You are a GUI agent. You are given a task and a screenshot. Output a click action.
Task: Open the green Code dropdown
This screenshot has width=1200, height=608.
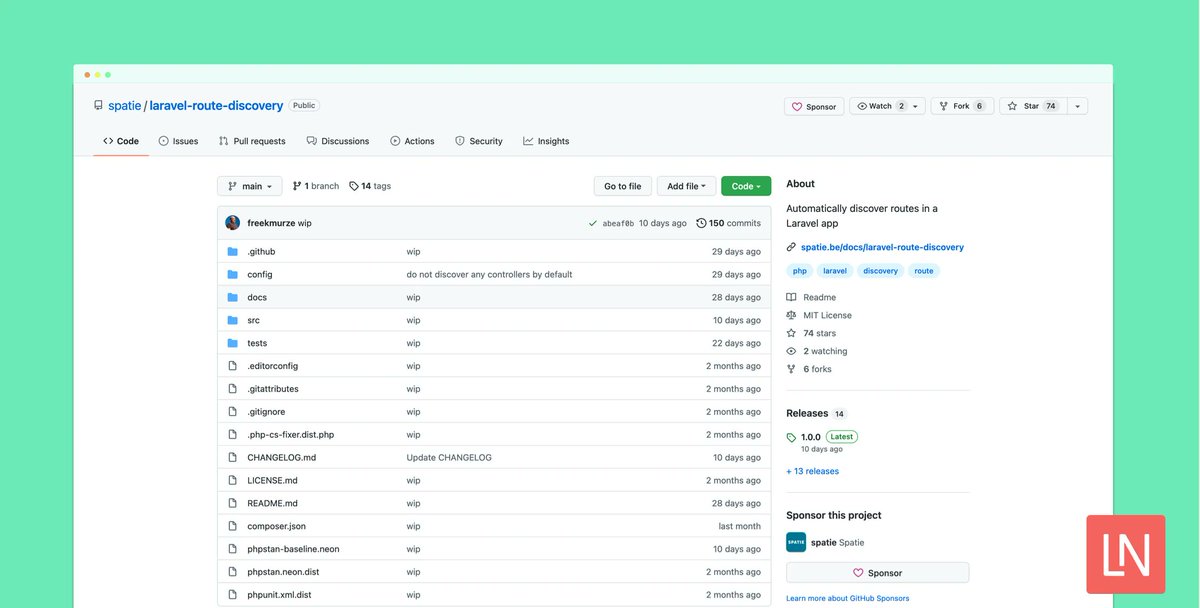pos(746,186)
